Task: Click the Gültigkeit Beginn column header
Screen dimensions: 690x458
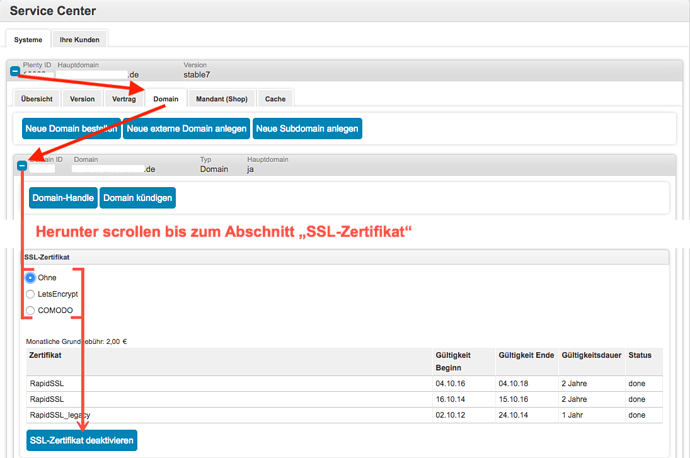Action: pos(464,362)
